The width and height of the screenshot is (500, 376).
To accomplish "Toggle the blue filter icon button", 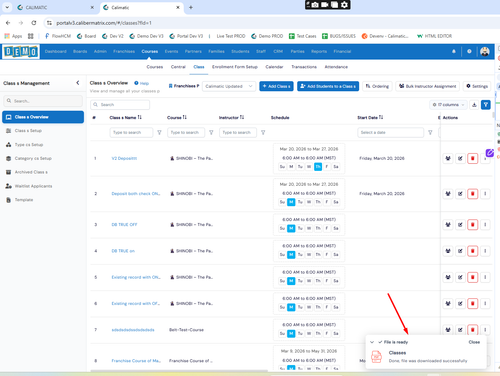I will click(486, 105).
